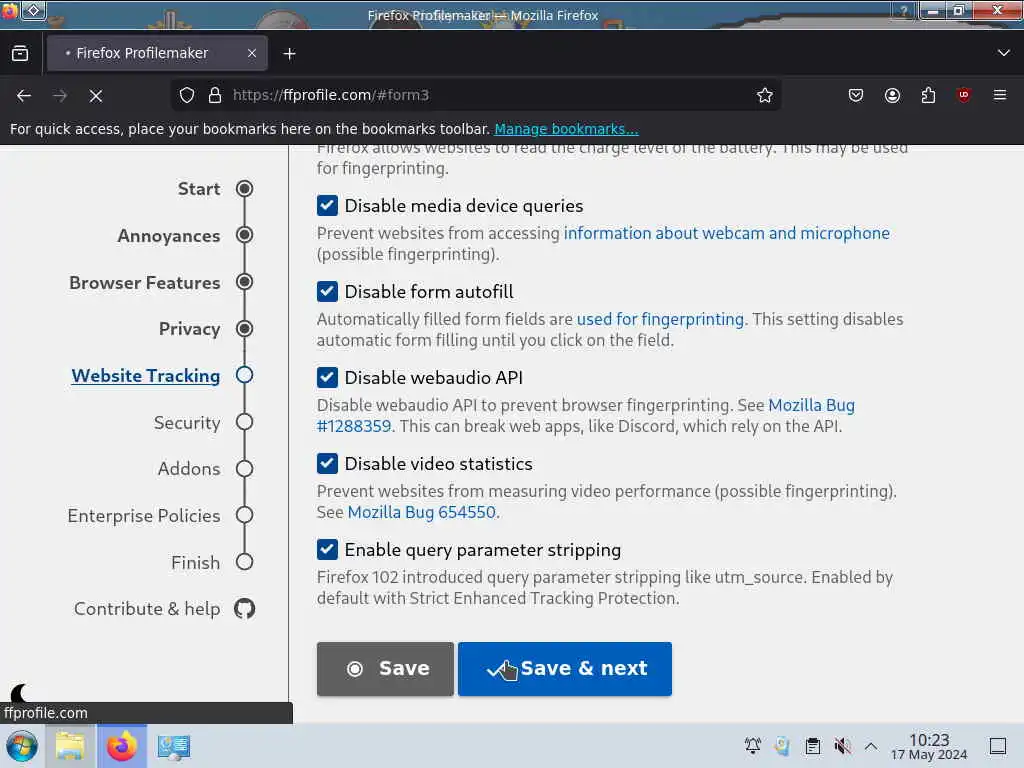Click the Finish step label
This screenshot has width=1024, height=768.
[195, 562]
